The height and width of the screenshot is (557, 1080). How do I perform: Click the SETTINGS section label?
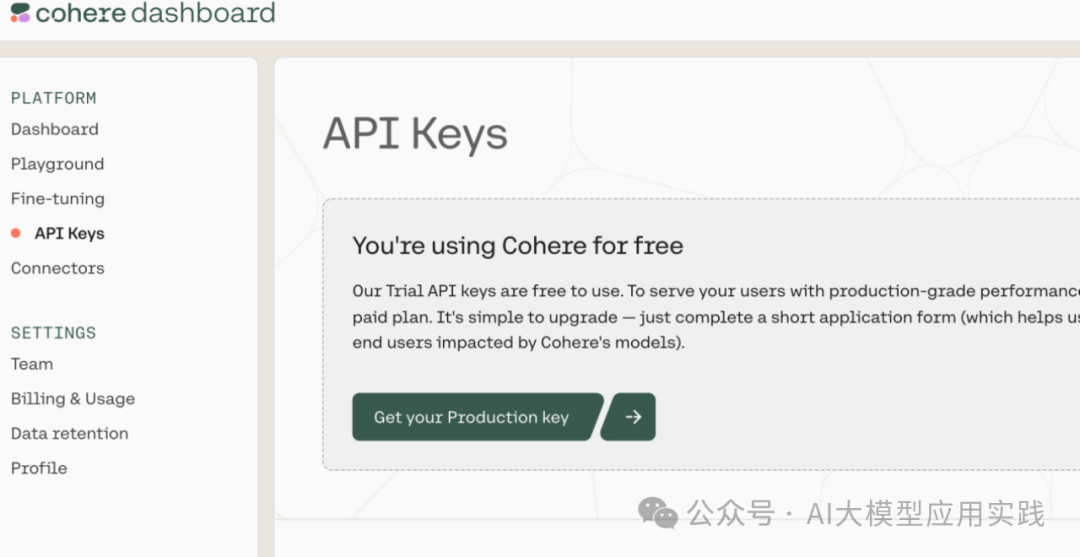tap(53, 333)
